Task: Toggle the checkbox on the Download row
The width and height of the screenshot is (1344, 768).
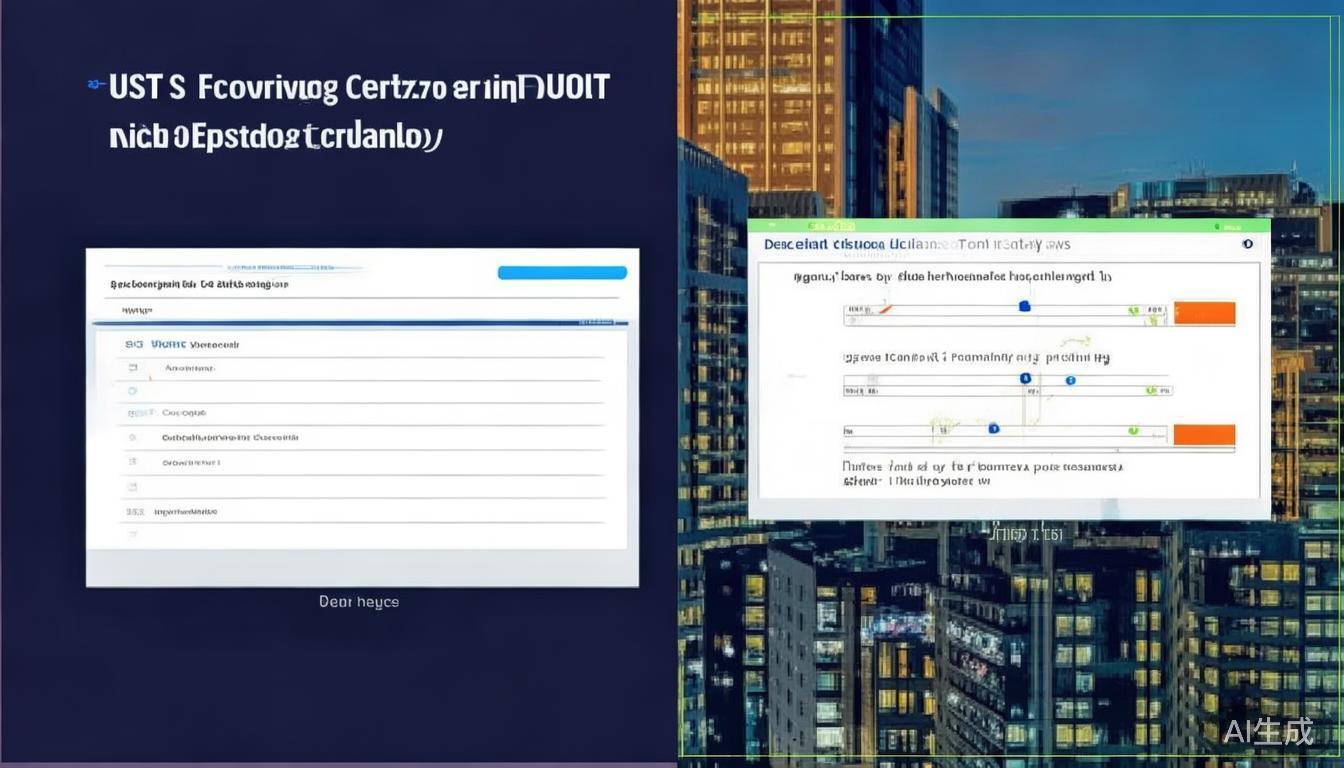Action: [x=133, y=461]
